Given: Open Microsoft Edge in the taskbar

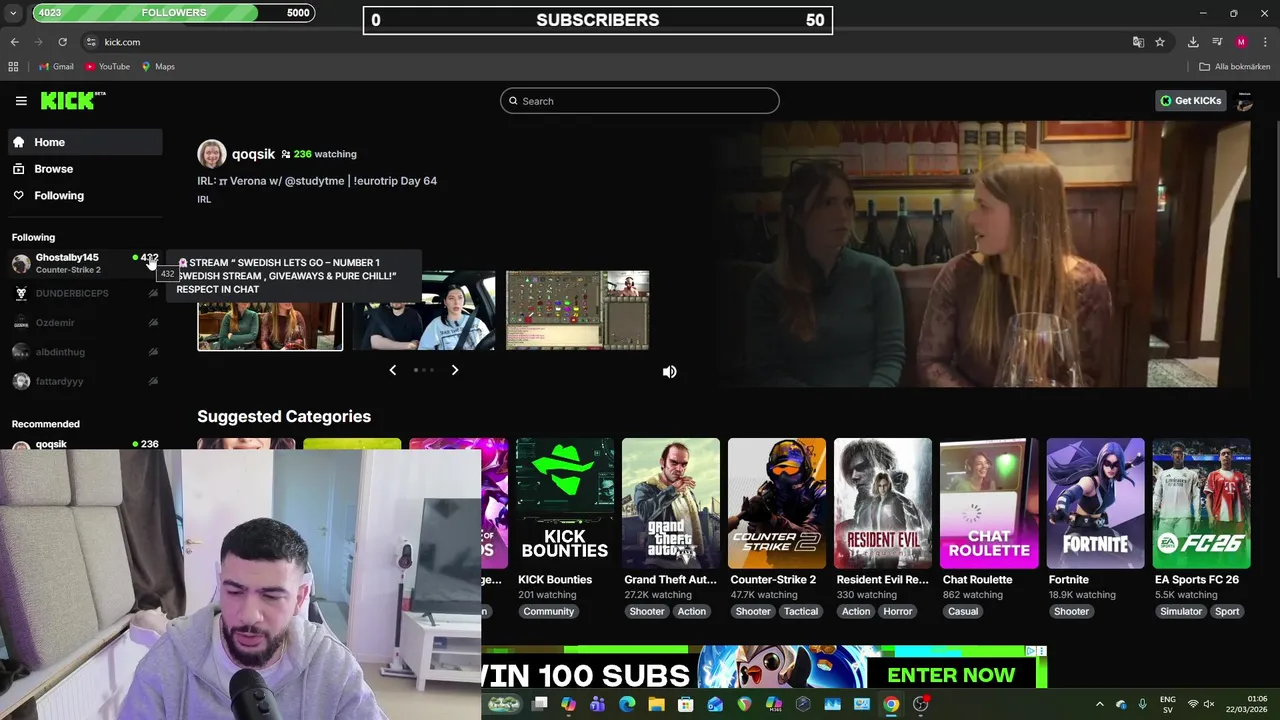Looking at the screenshot, I should coord(627,704).
